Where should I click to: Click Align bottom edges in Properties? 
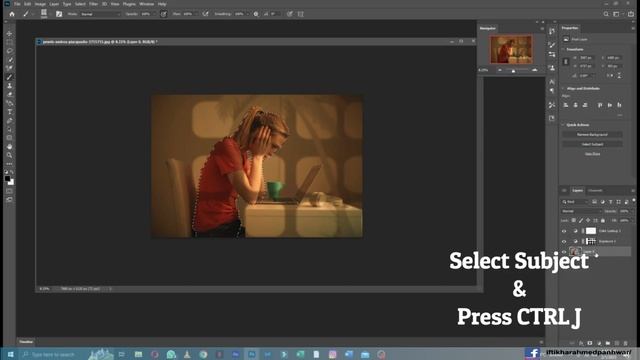(x=619, y=105)
